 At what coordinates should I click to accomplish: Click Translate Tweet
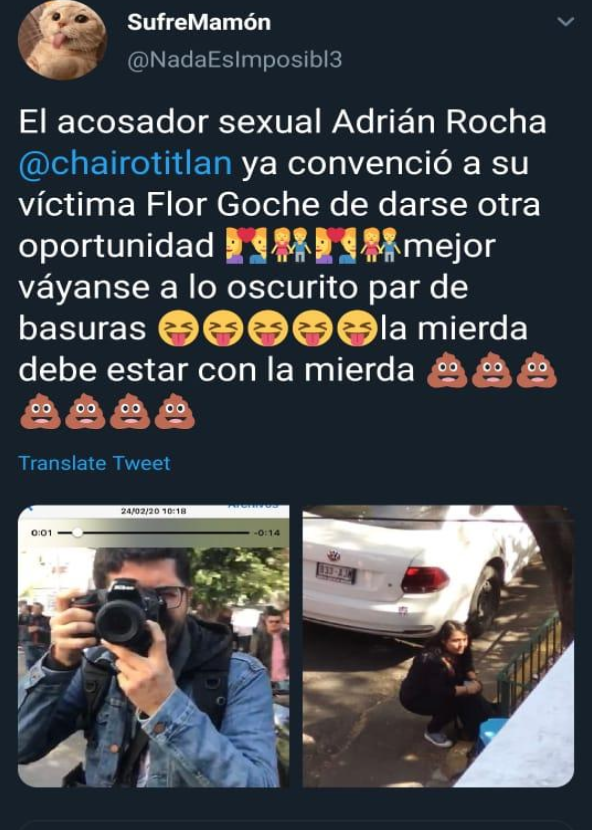click(95, 463)
